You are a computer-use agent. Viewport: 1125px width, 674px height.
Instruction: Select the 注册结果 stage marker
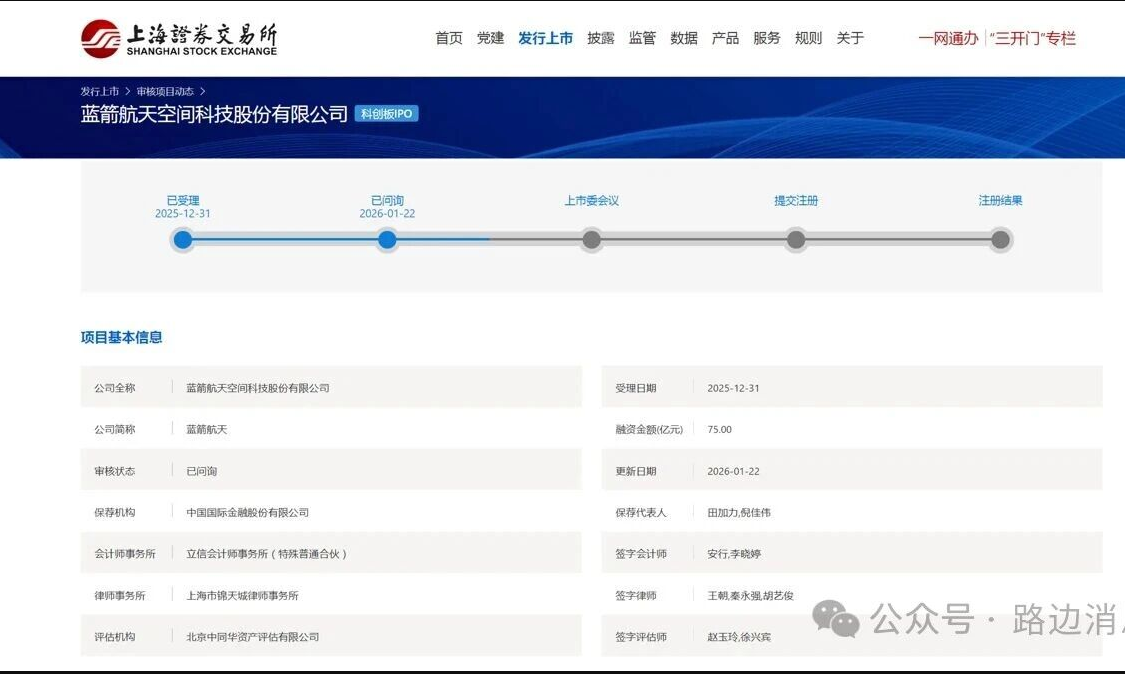[1000, 240]
